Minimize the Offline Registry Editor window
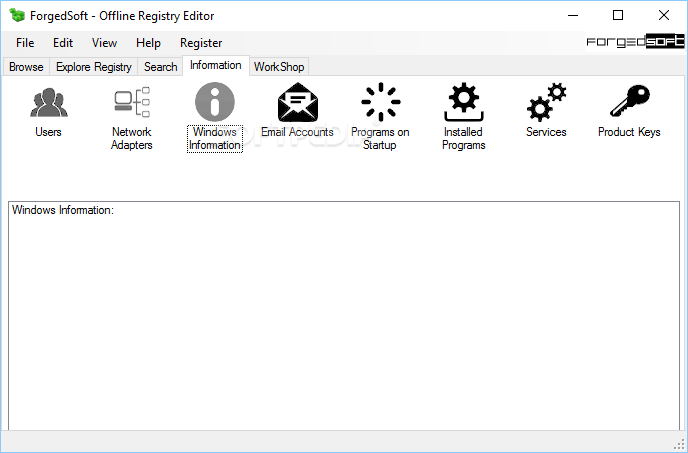Screen dimensions: 688x453 point(573,15)
